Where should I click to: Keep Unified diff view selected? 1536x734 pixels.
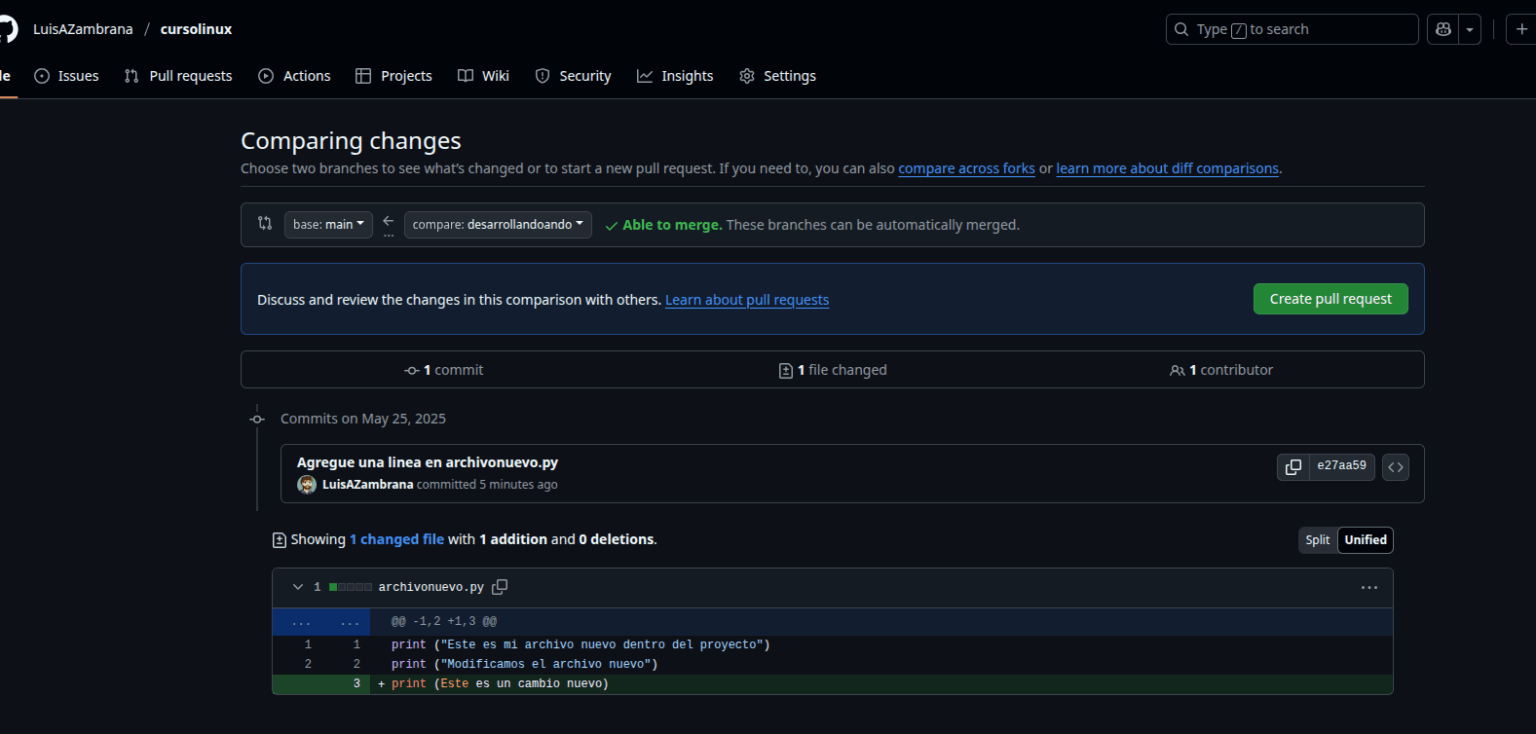coord(1365,539)
